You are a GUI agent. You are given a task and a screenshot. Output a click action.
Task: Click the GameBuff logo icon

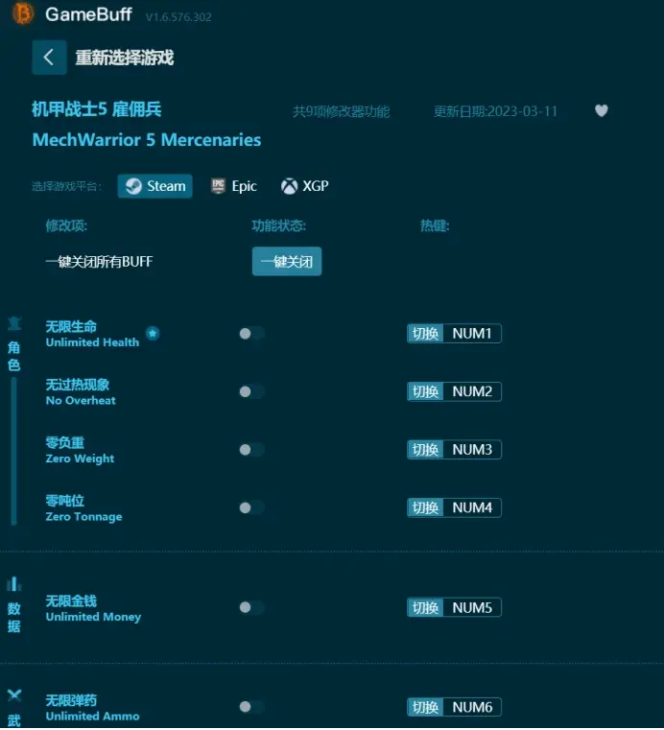[x=22, y=14]
